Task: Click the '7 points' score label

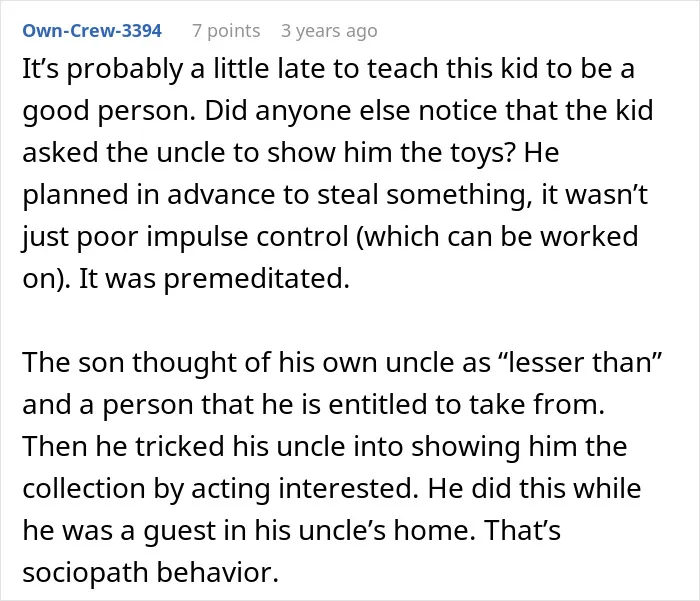Action: click(x=226, y=31)
